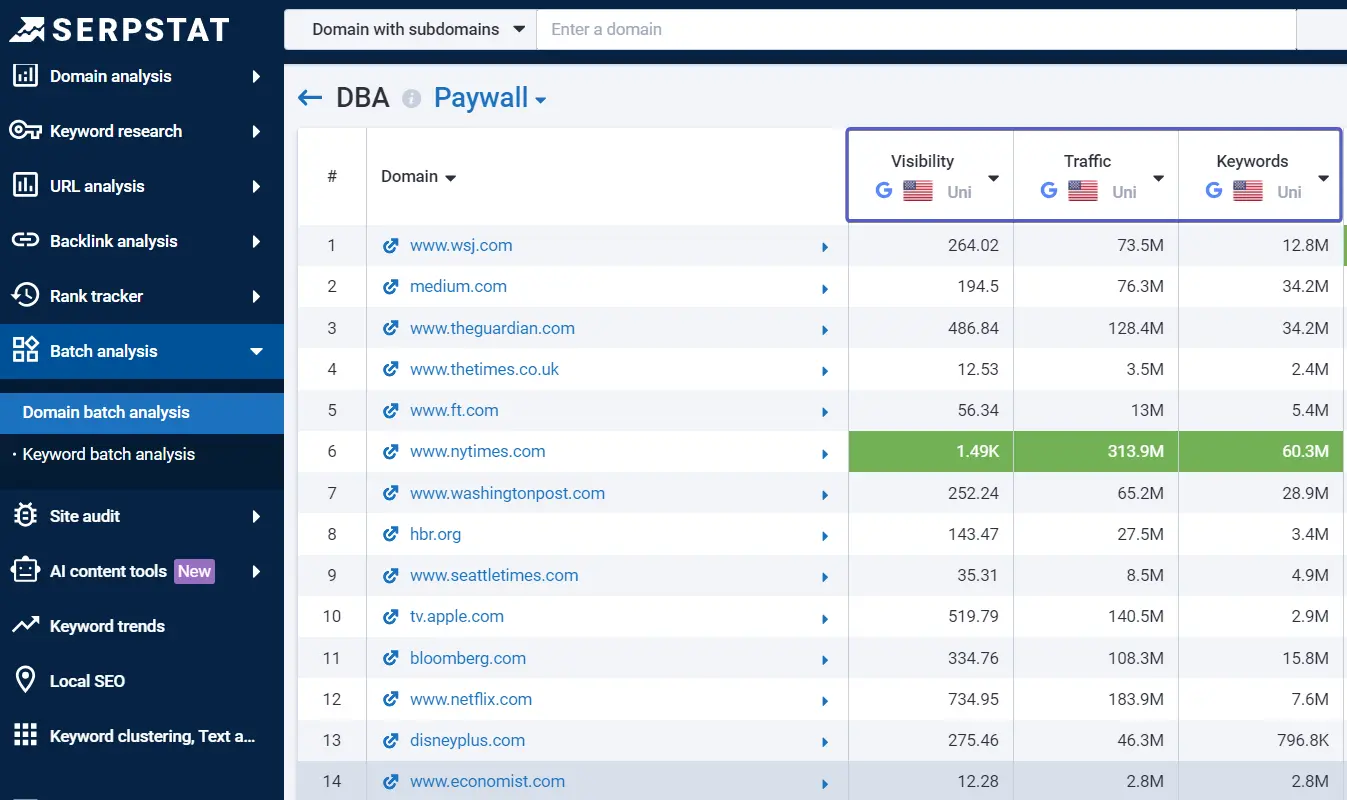Open the www.washingtonpost.com domain link
This screenshot has width=1347, height=800.
click(507, 493)
